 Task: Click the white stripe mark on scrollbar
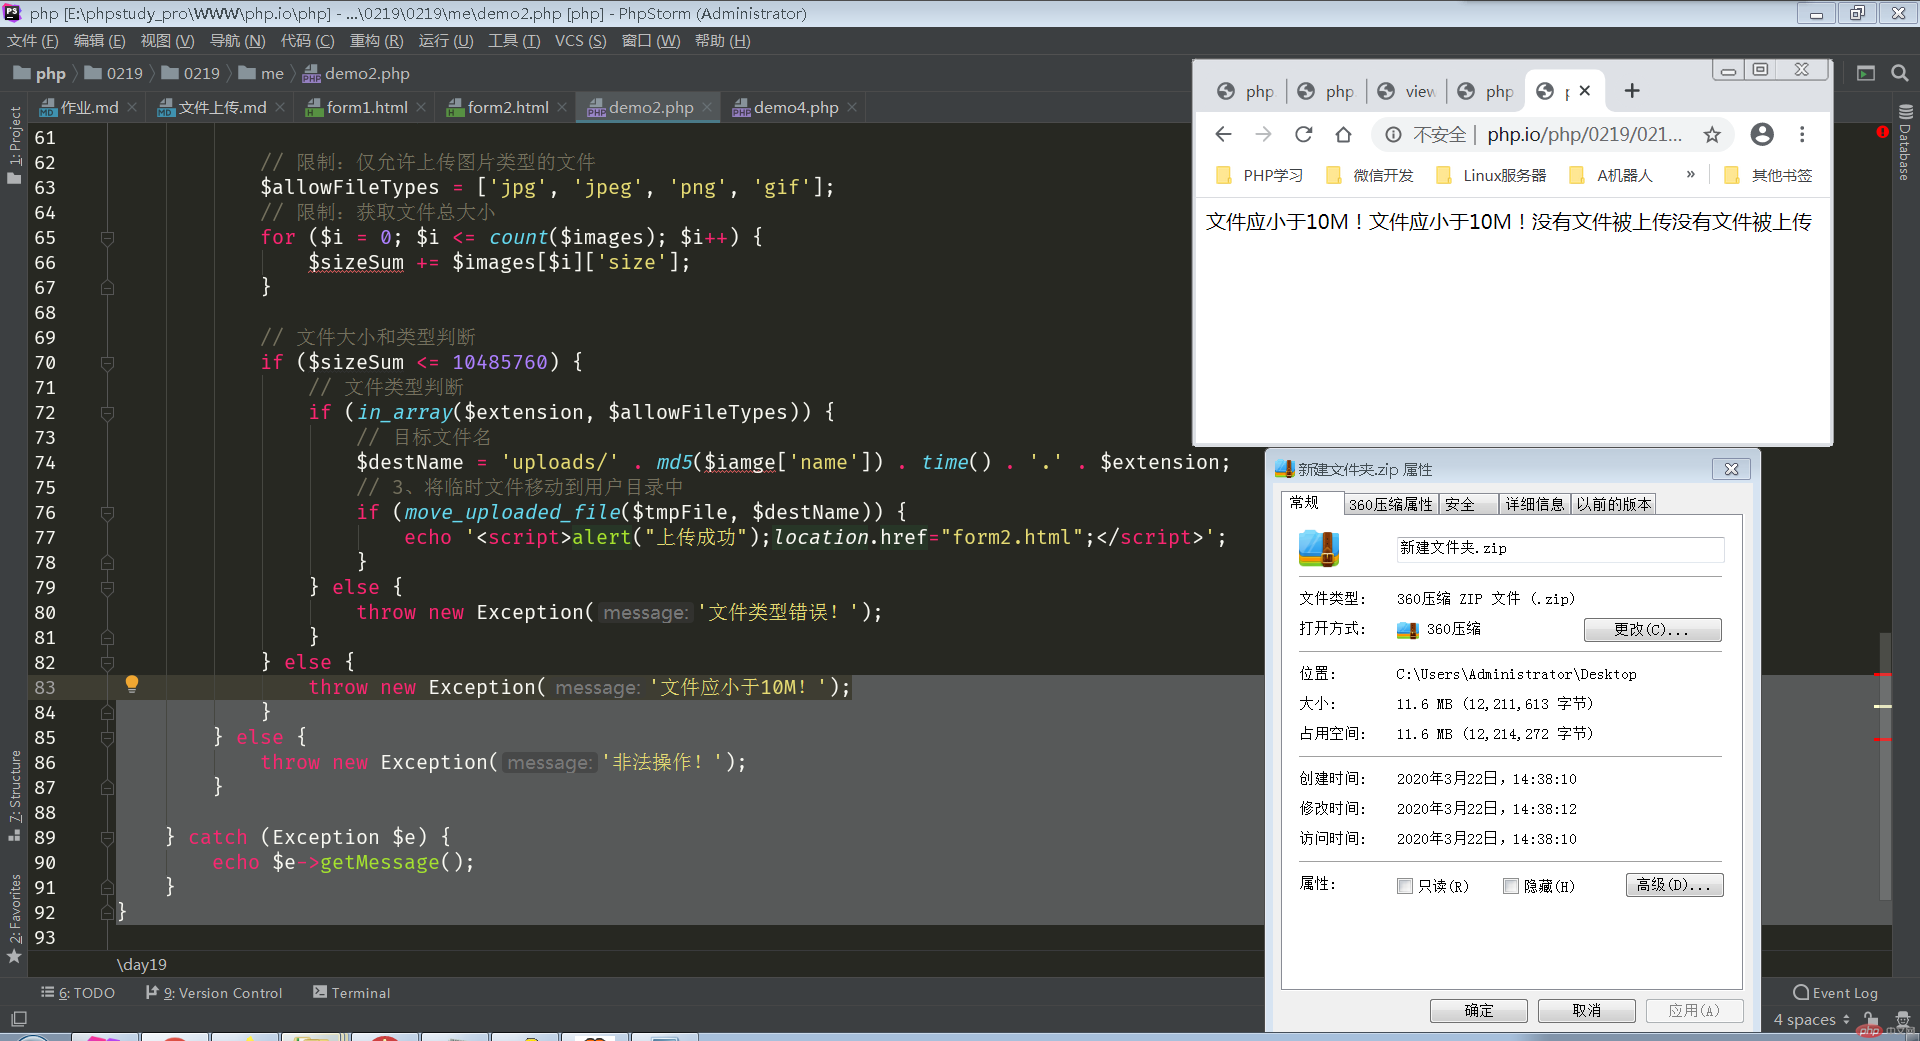[x=1882, y=707]
